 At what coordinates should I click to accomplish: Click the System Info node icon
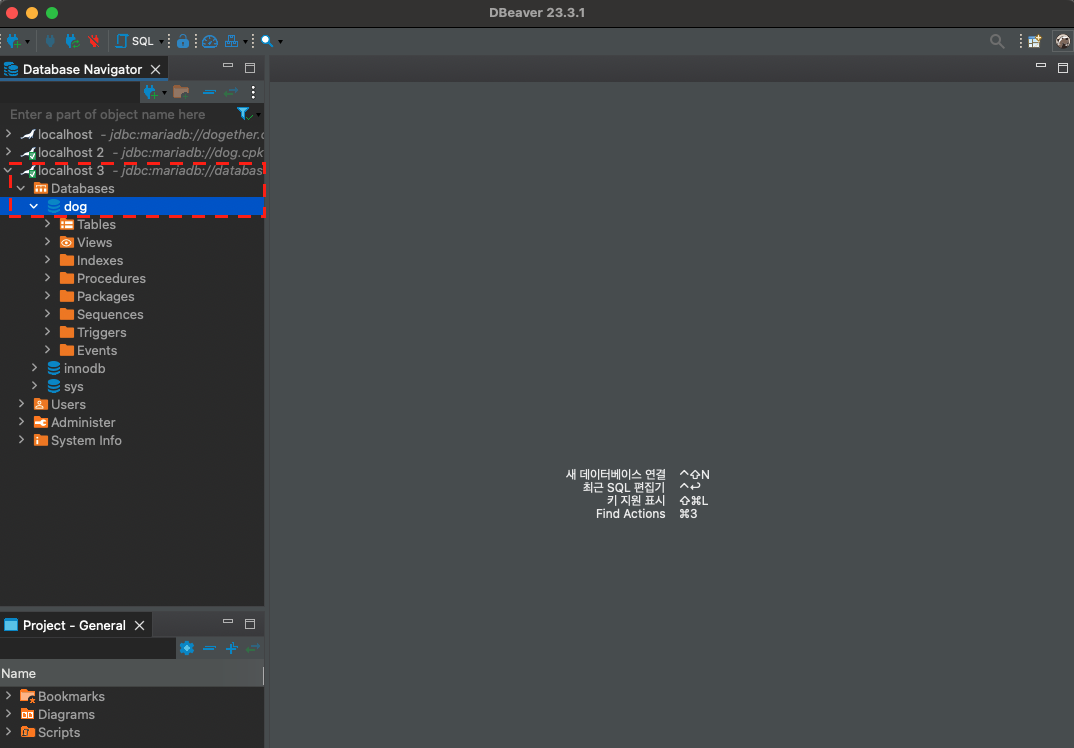pyautogui.click(x=40, y=440)
